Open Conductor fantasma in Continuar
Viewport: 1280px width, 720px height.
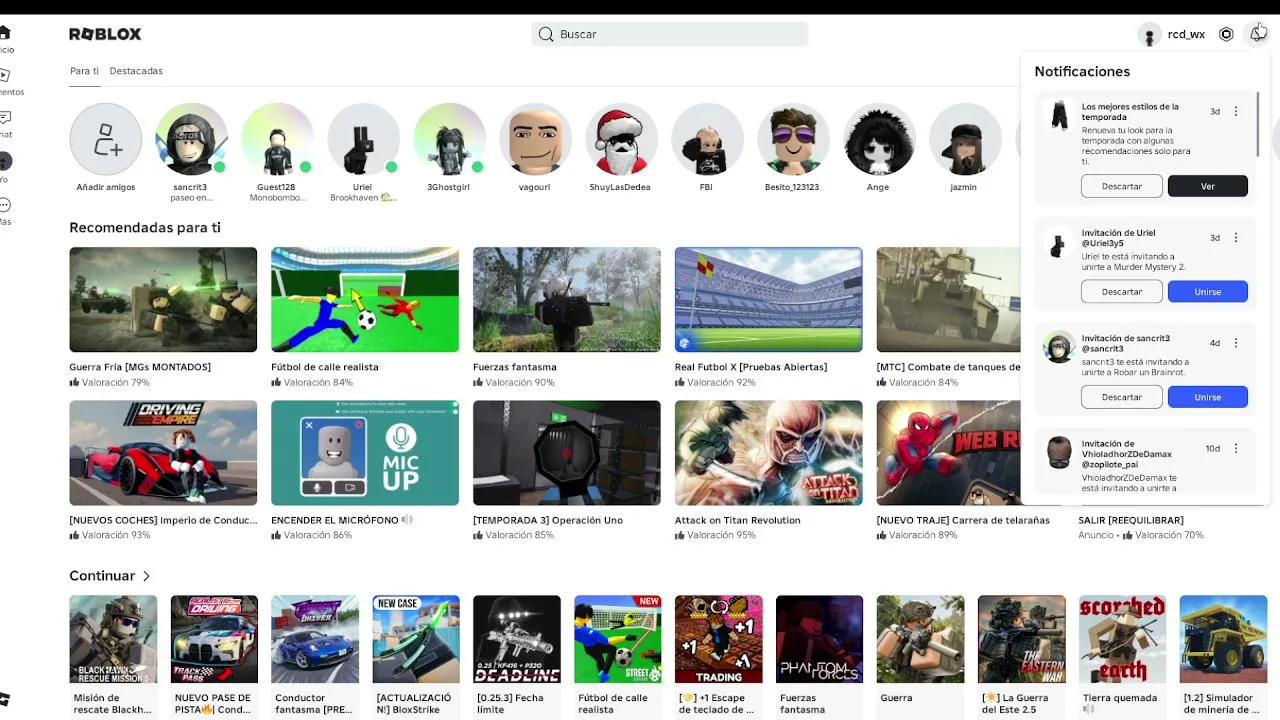point(315,640)
